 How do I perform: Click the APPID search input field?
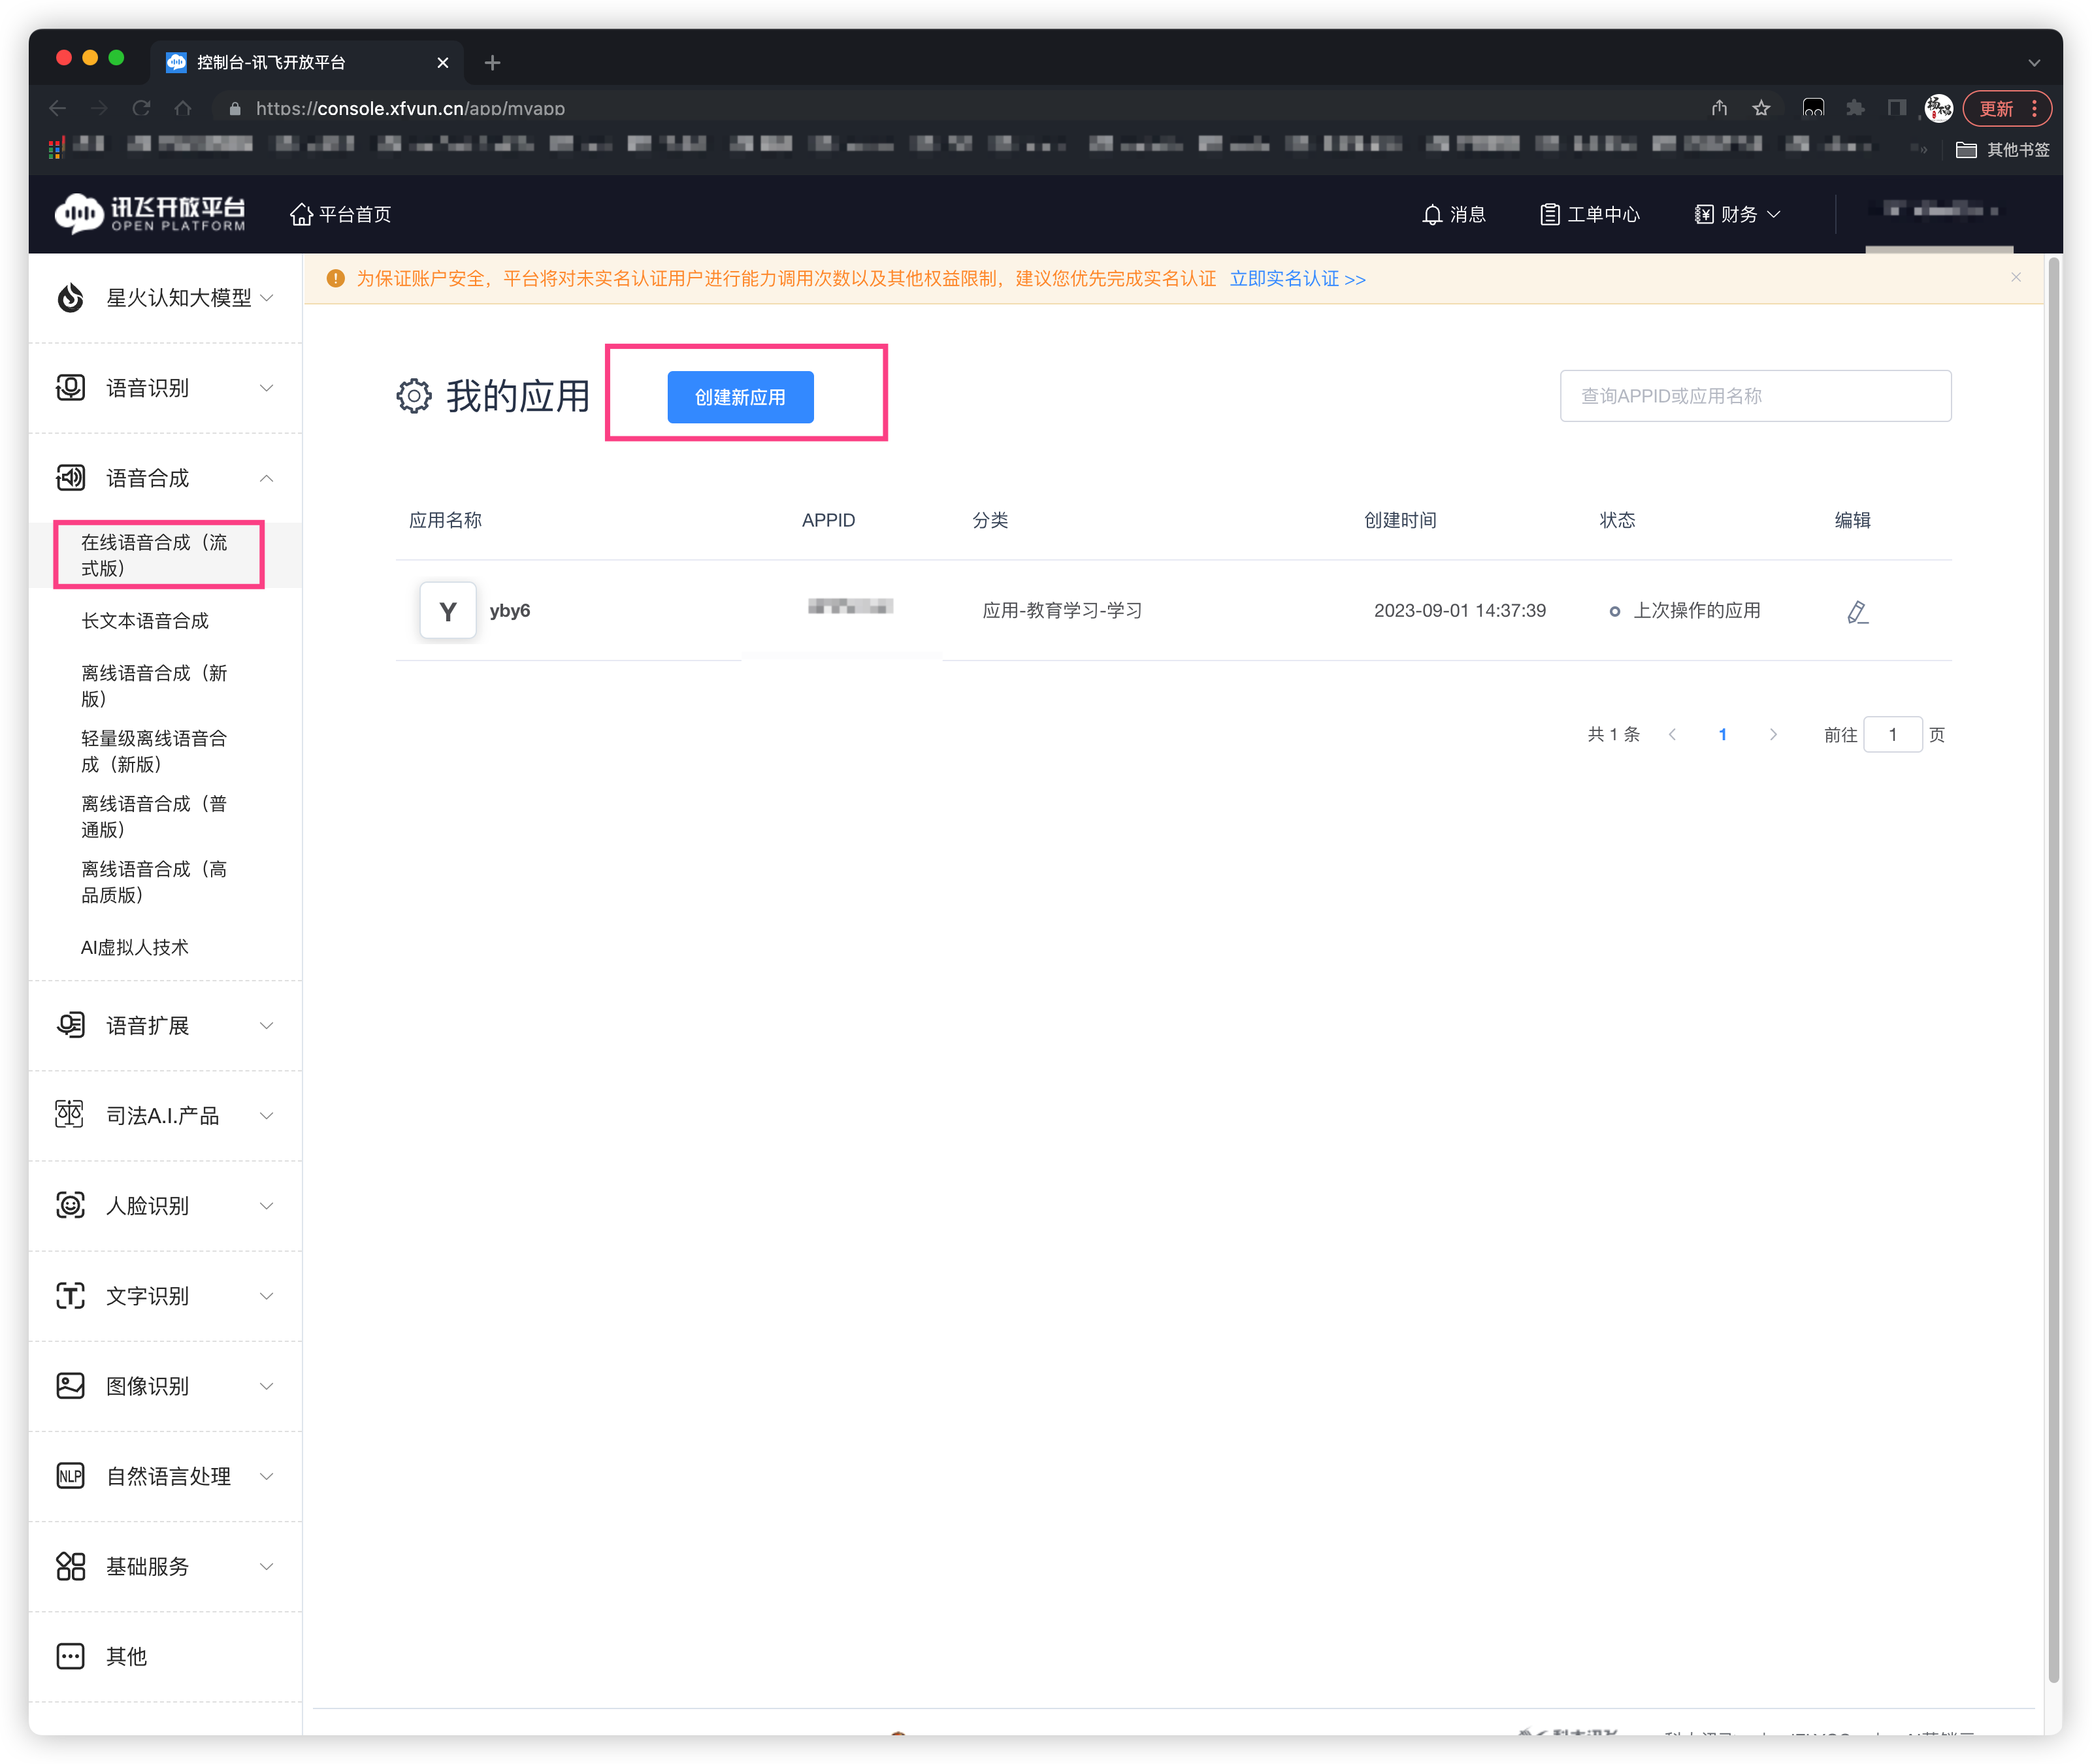click(1755, 396)
